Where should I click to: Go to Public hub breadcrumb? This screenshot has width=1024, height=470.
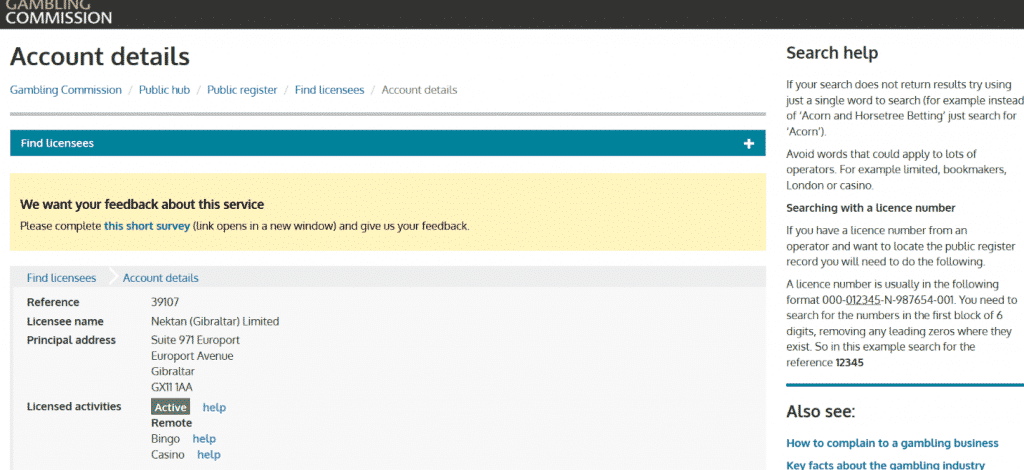[164, 90]
